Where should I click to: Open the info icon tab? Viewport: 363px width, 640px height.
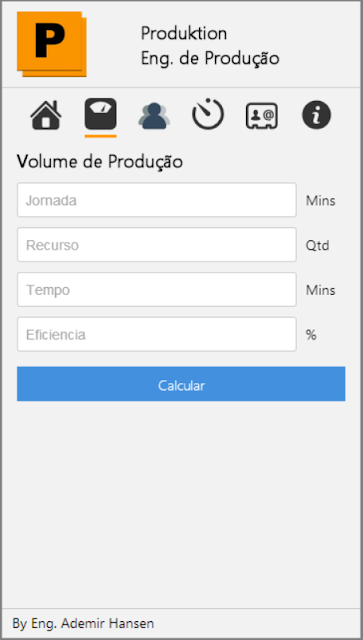point(316,115)
